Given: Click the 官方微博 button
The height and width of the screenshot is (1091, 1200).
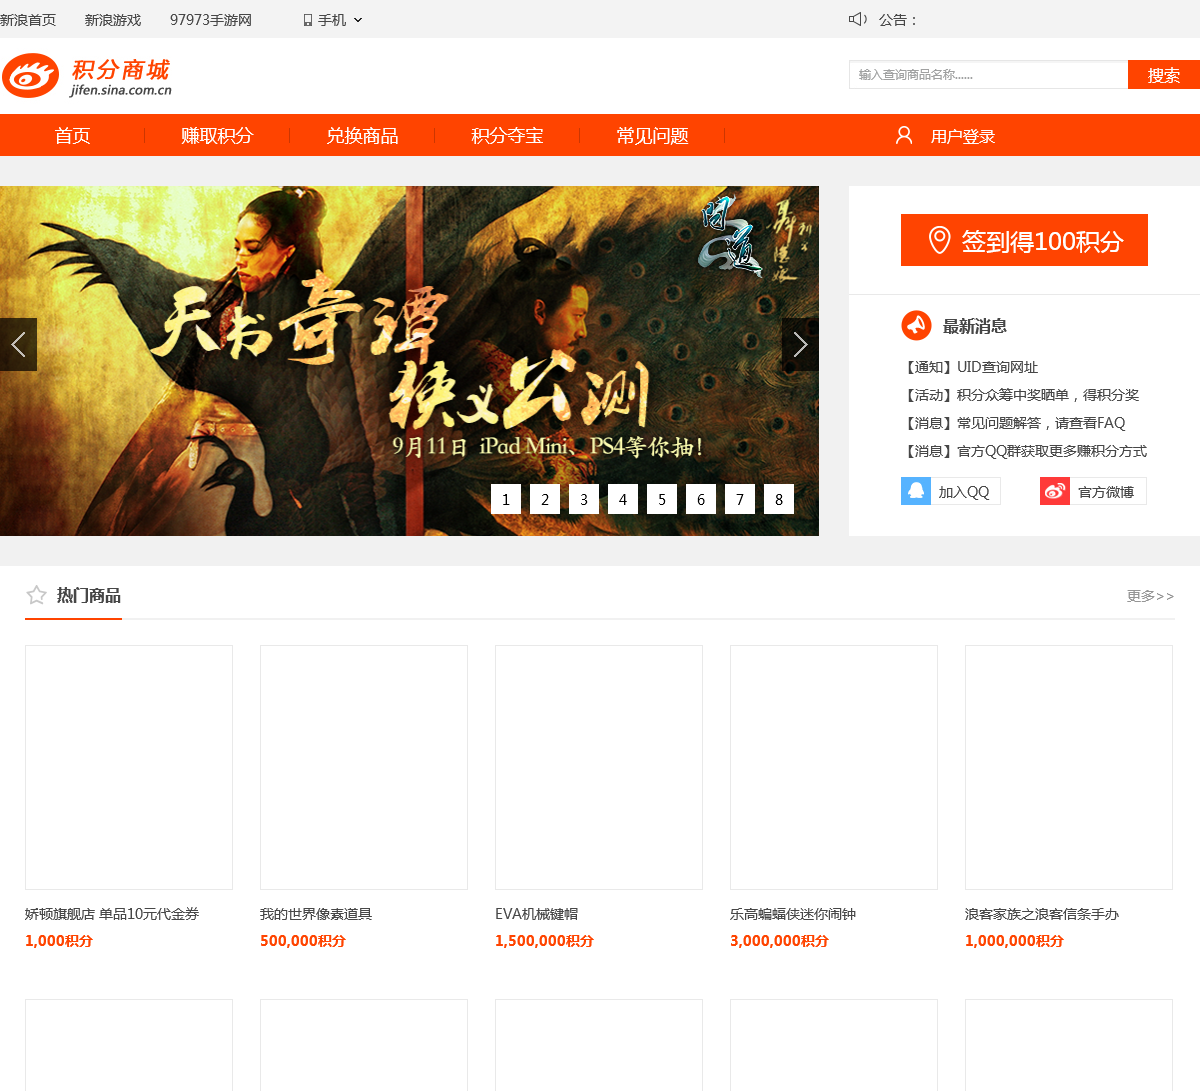Looking at the screenshot, I should pyautogui.click(x=1093, y=491).
